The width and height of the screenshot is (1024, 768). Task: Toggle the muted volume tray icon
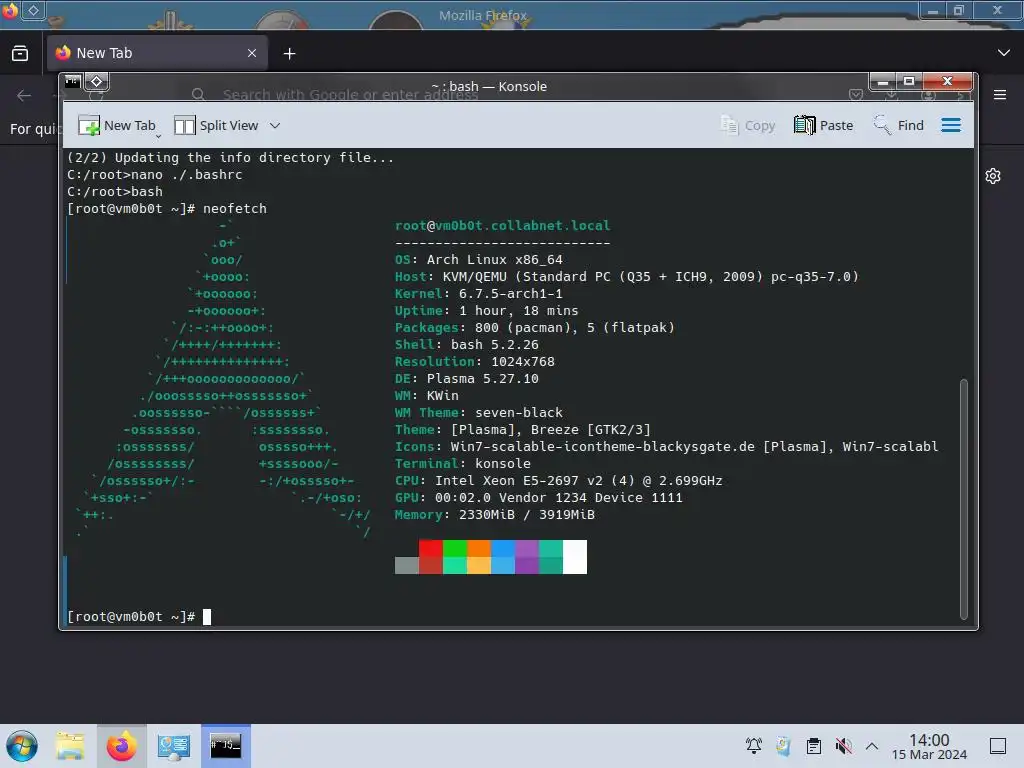(x=843, y=746)
